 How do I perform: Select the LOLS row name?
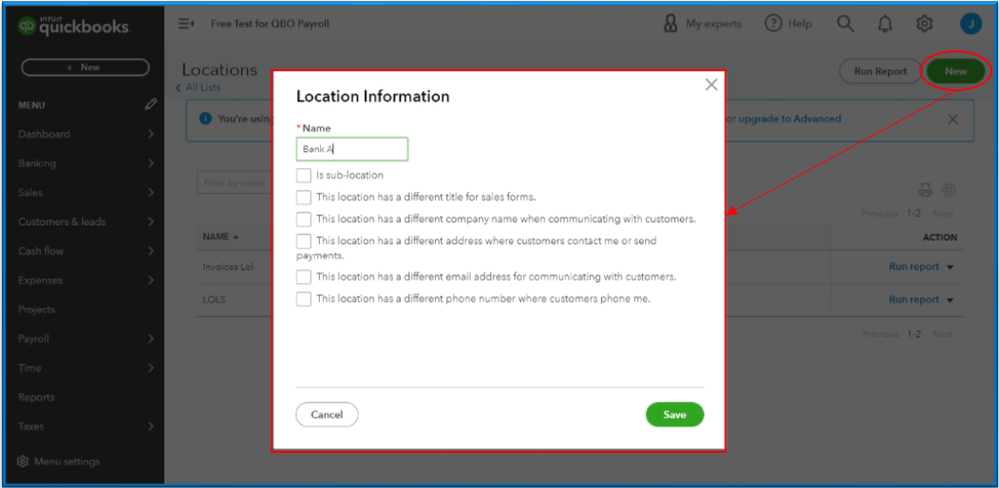coord(214,299)
